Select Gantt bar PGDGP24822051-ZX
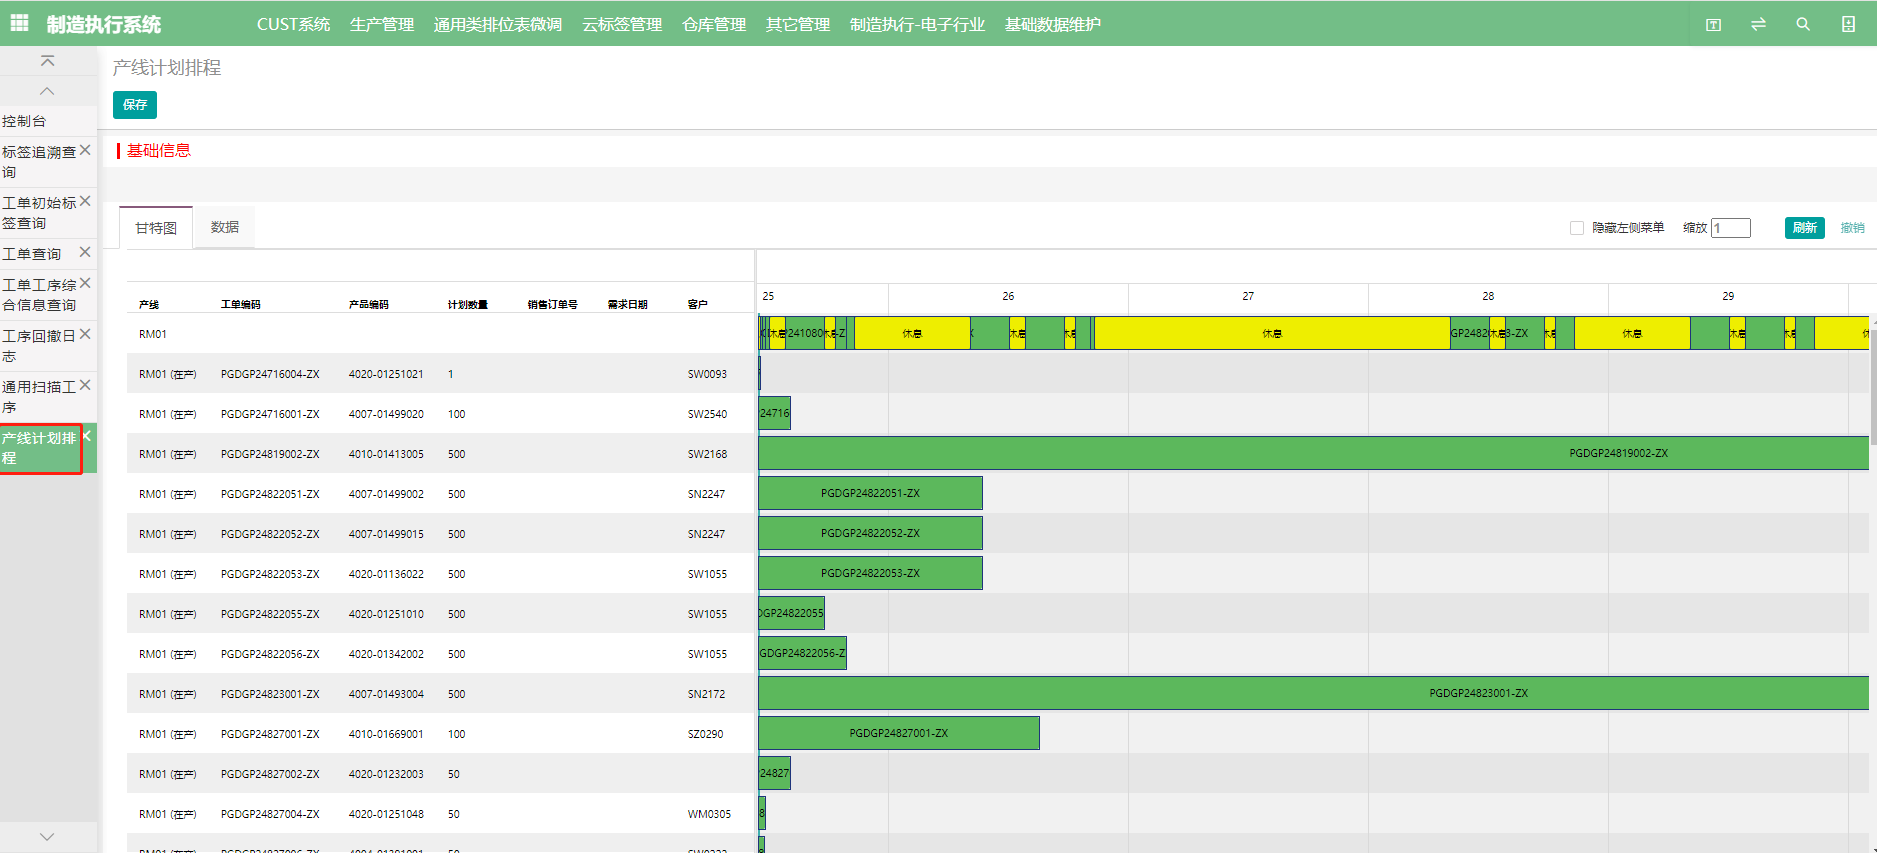The image size is (1877, 853). (x=871, y=493)
